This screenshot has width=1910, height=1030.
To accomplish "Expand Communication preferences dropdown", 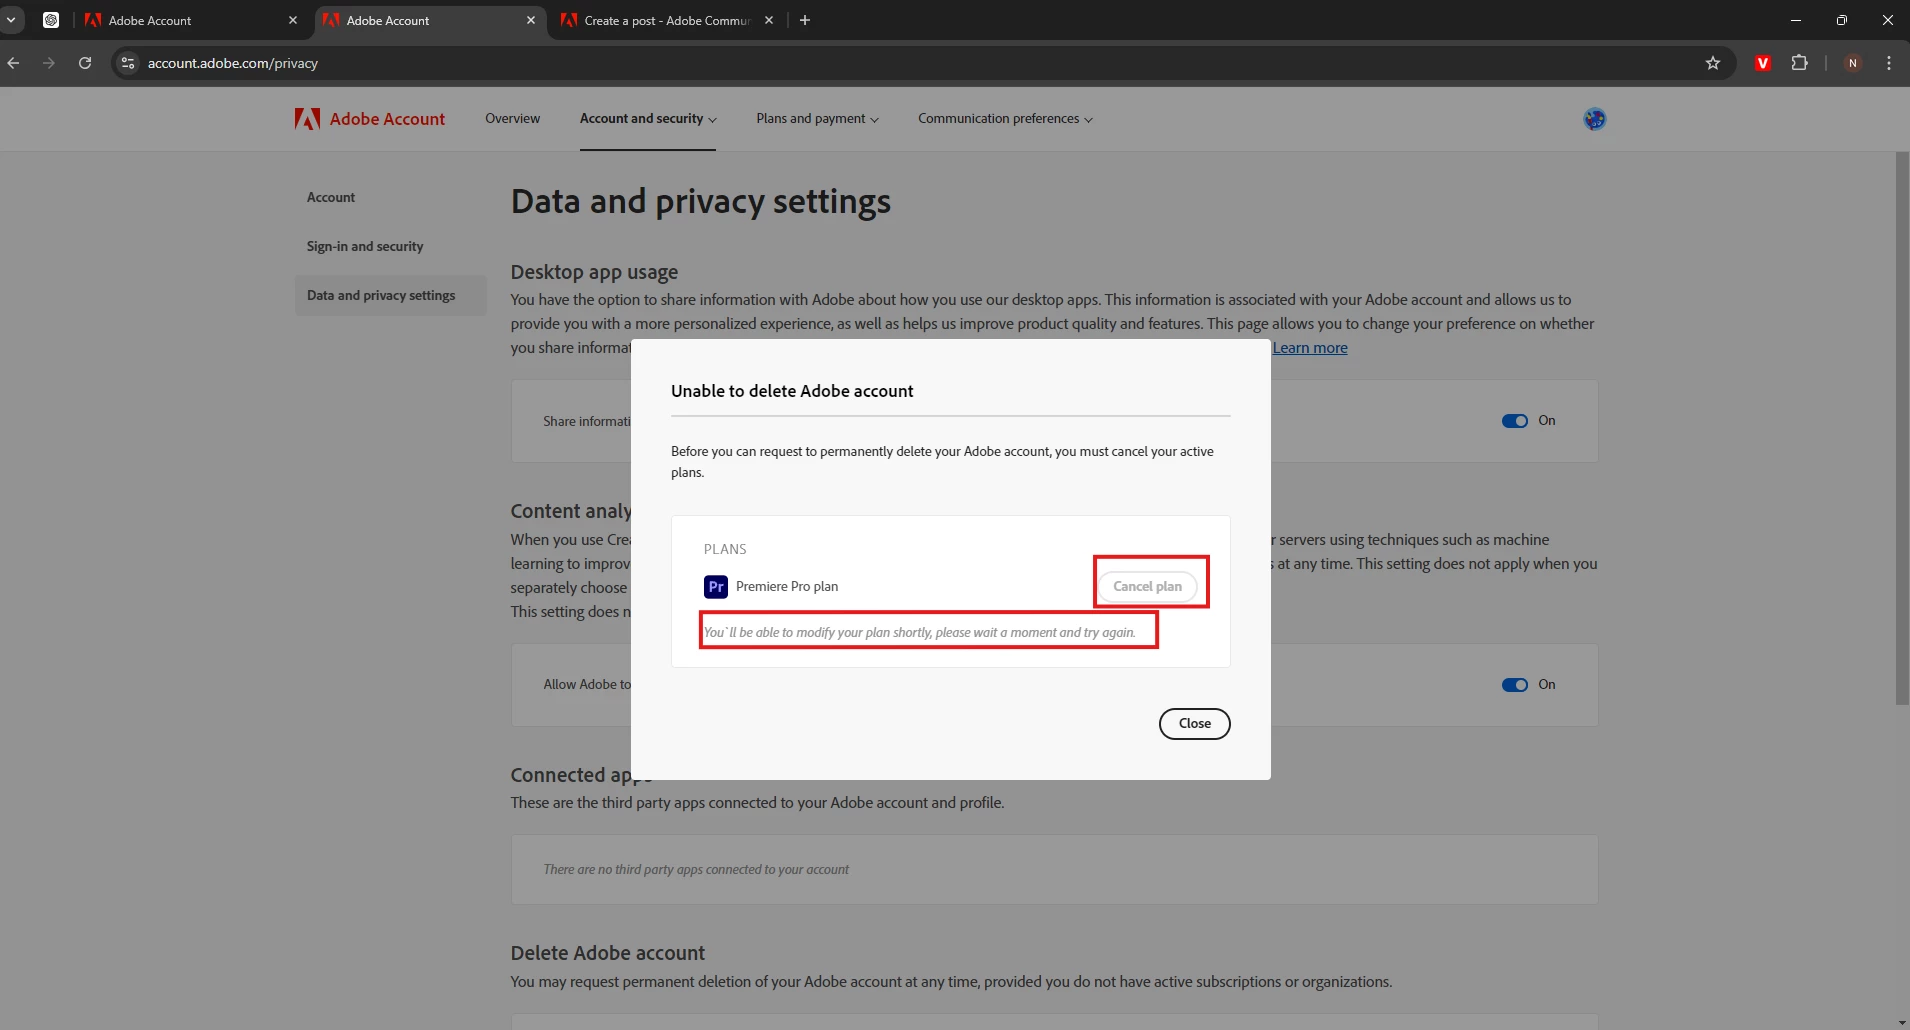I will click(x=1005, y=119).
